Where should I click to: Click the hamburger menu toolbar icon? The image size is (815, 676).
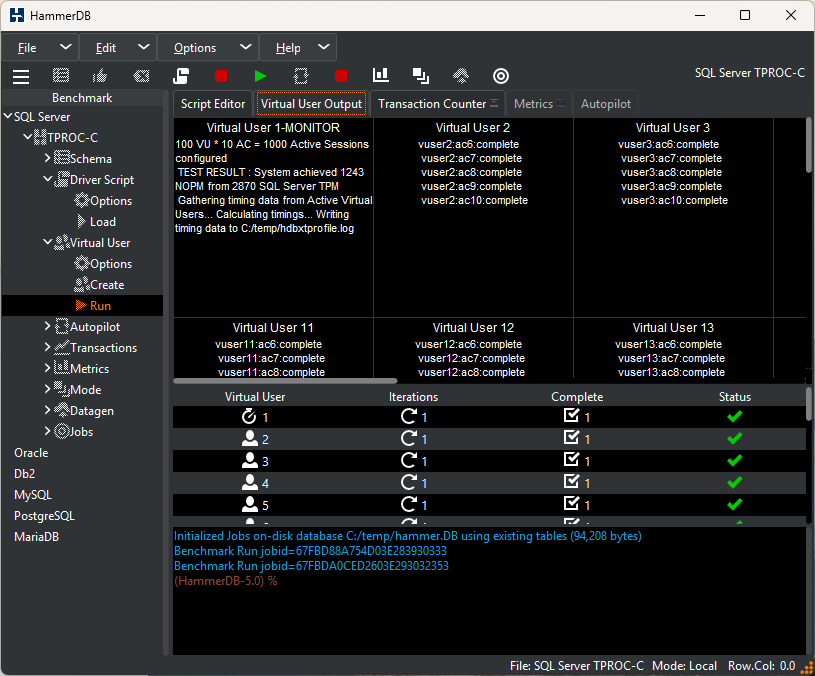(21, 76)
